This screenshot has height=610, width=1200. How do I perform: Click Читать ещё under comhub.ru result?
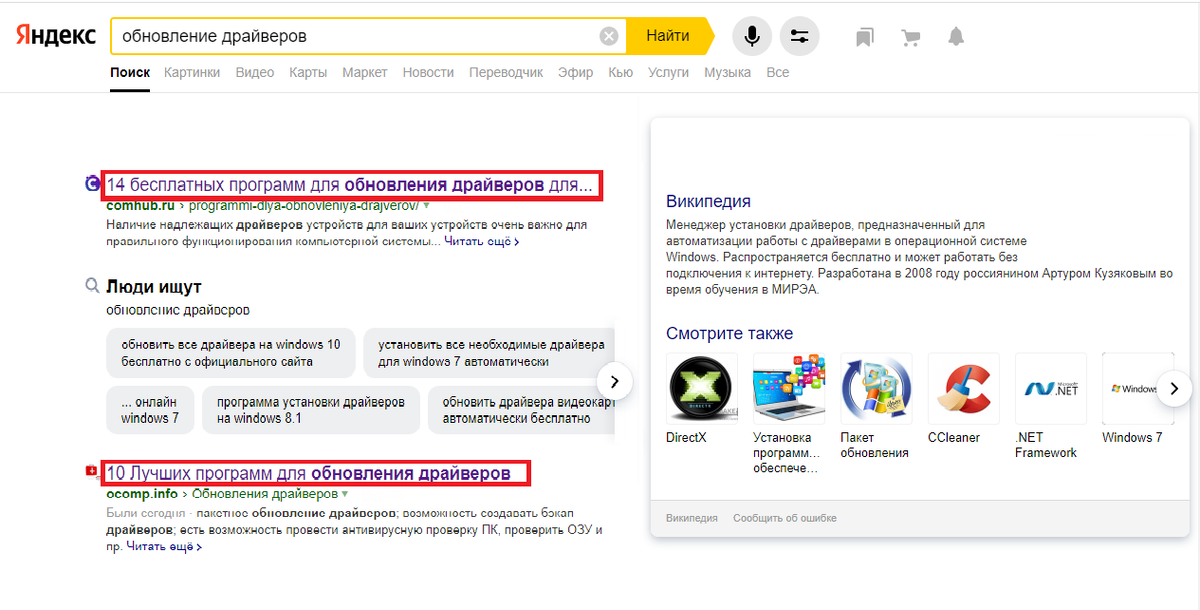[481, 241]
